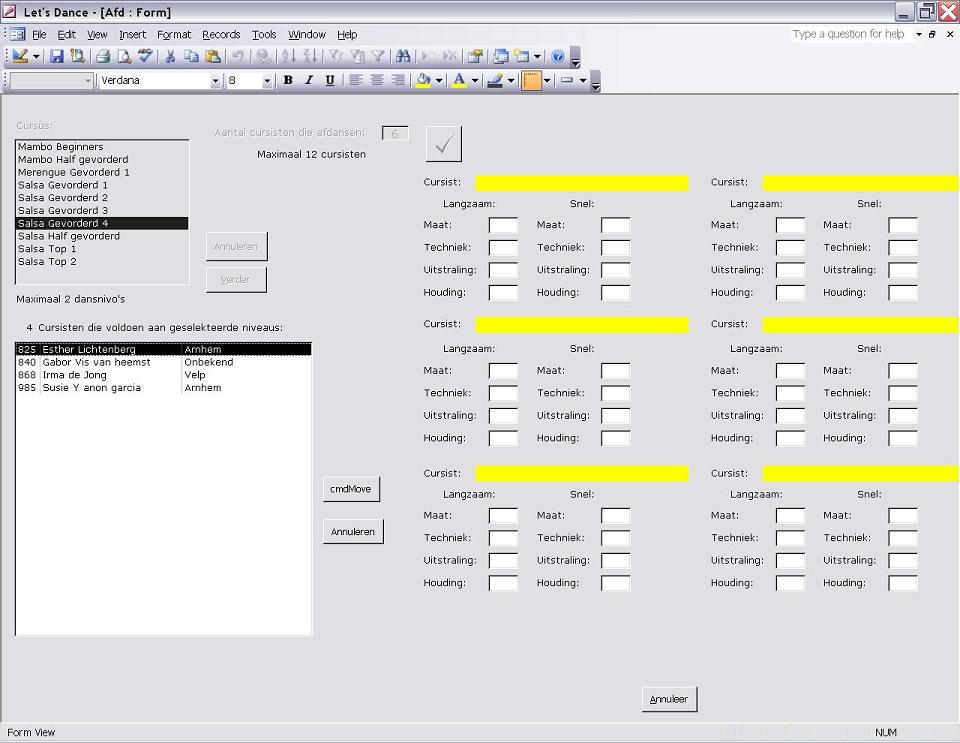
Task: Open the Records menu
Action: (x=221, y=35)
